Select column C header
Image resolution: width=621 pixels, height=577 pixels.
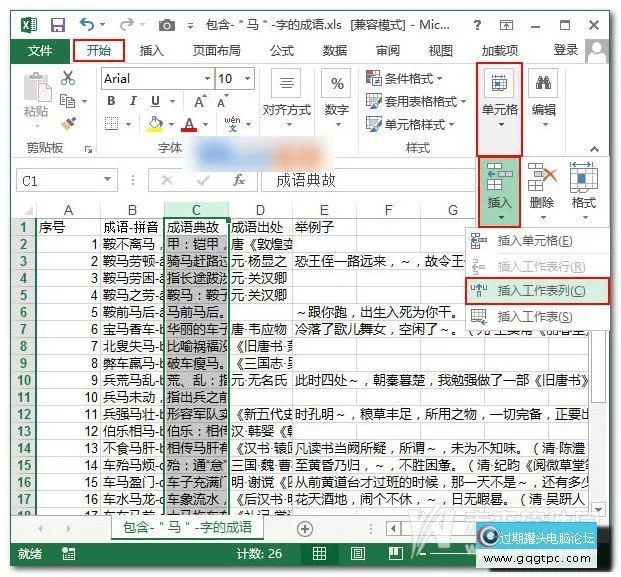(196, 210)
